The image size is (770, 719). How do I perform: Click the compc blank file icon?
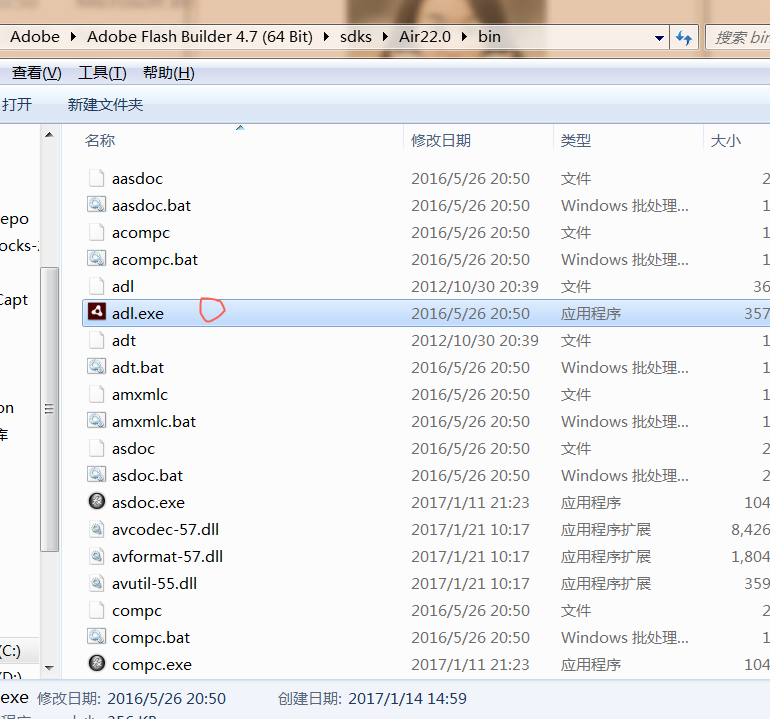[96, 610]
